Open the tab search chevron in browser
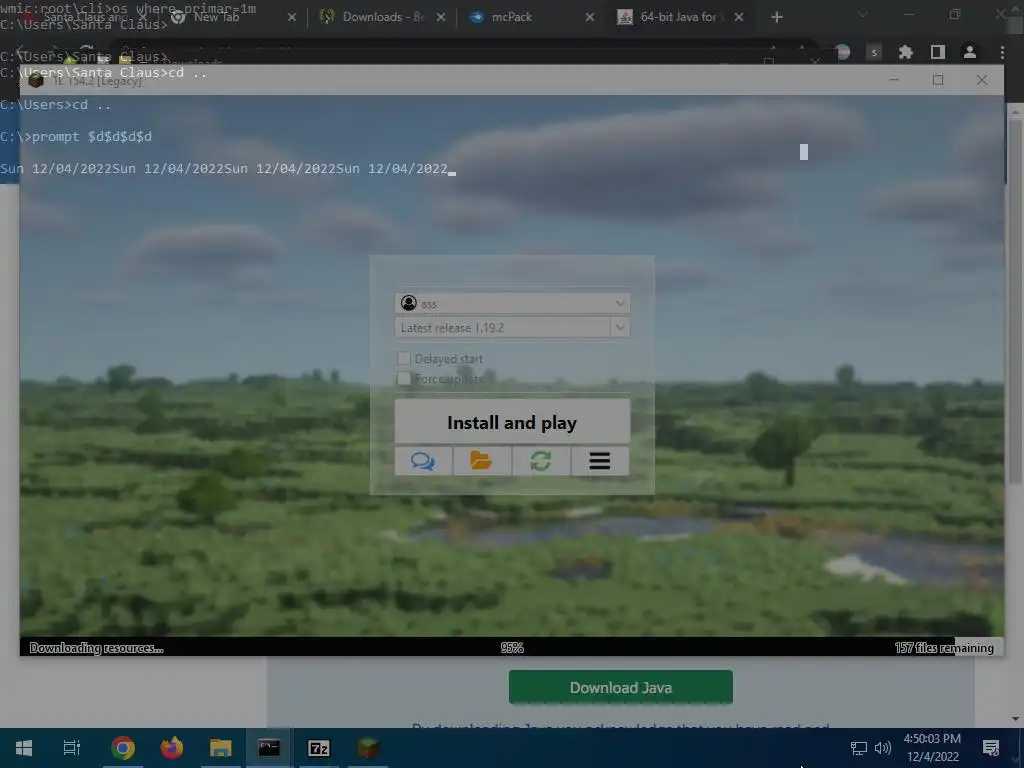1024x768 pixels. (x=863, y=14)
